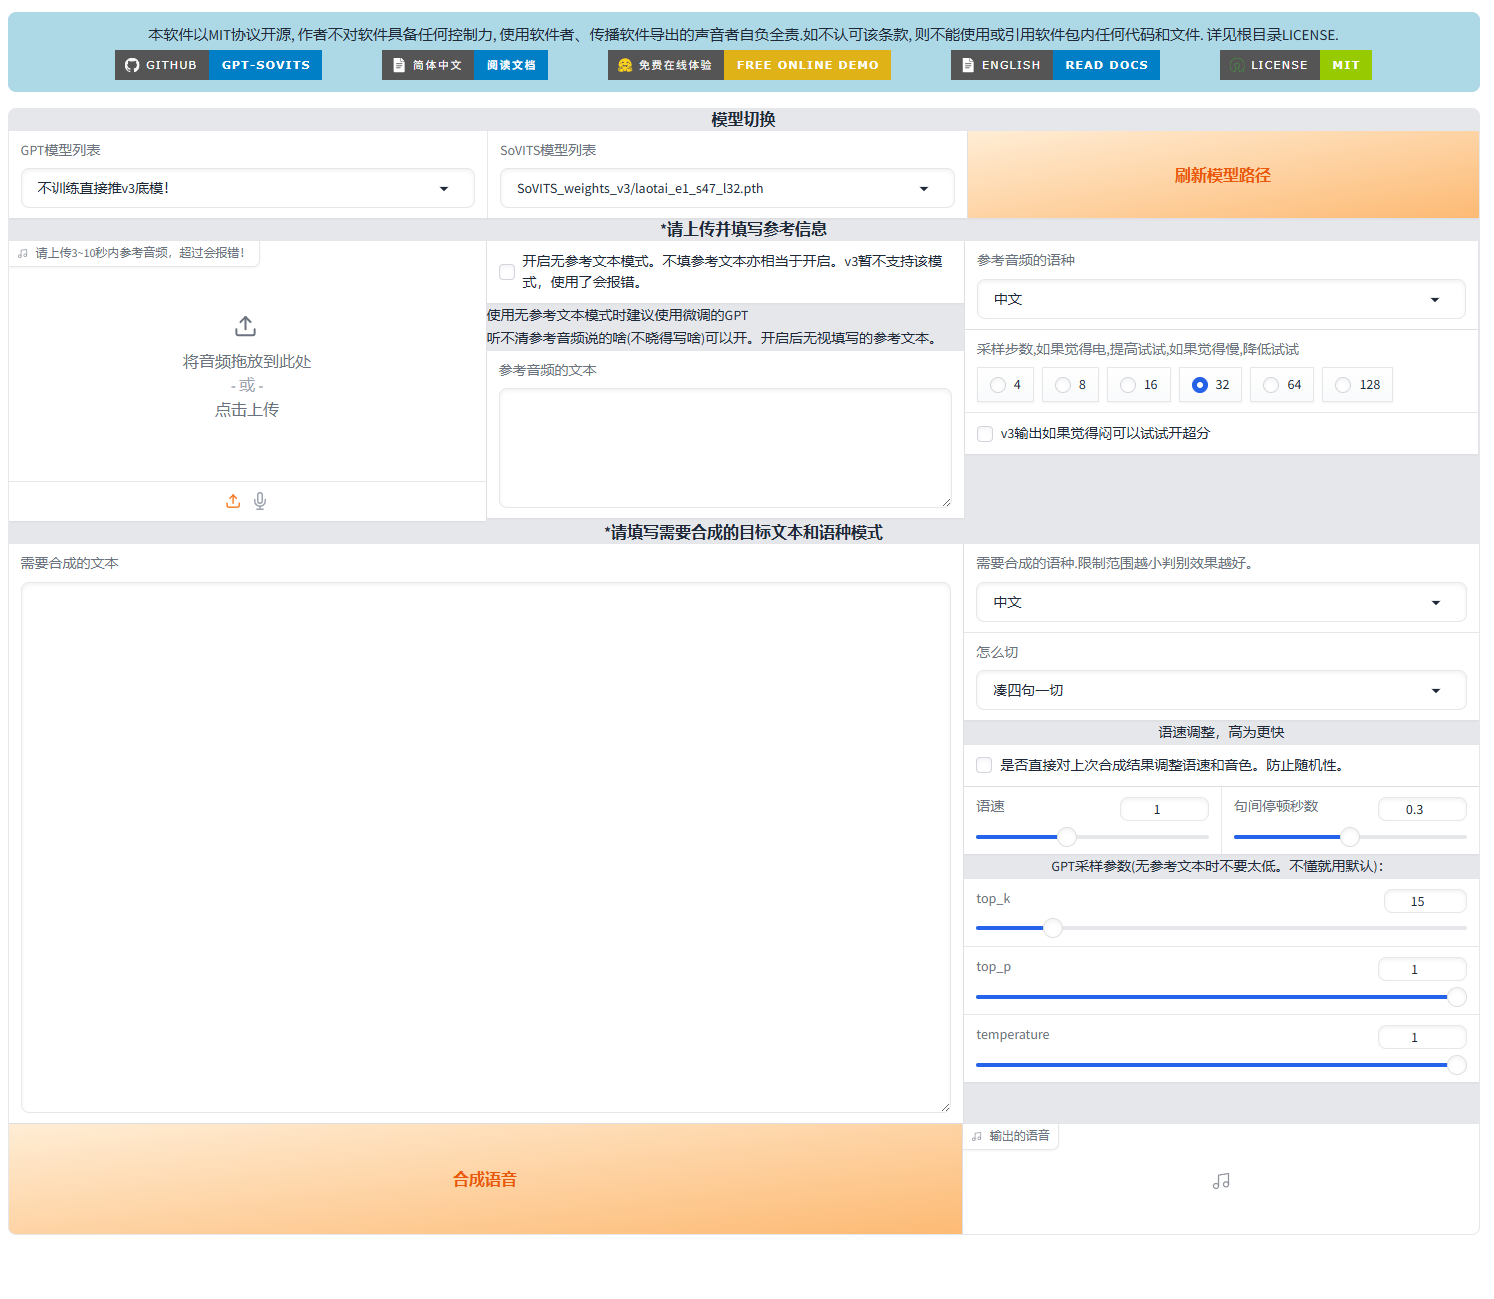The image size is (1494, 1299).
Task: Expand the GPT模型列表 dropdown
Action: pos(247,189)
